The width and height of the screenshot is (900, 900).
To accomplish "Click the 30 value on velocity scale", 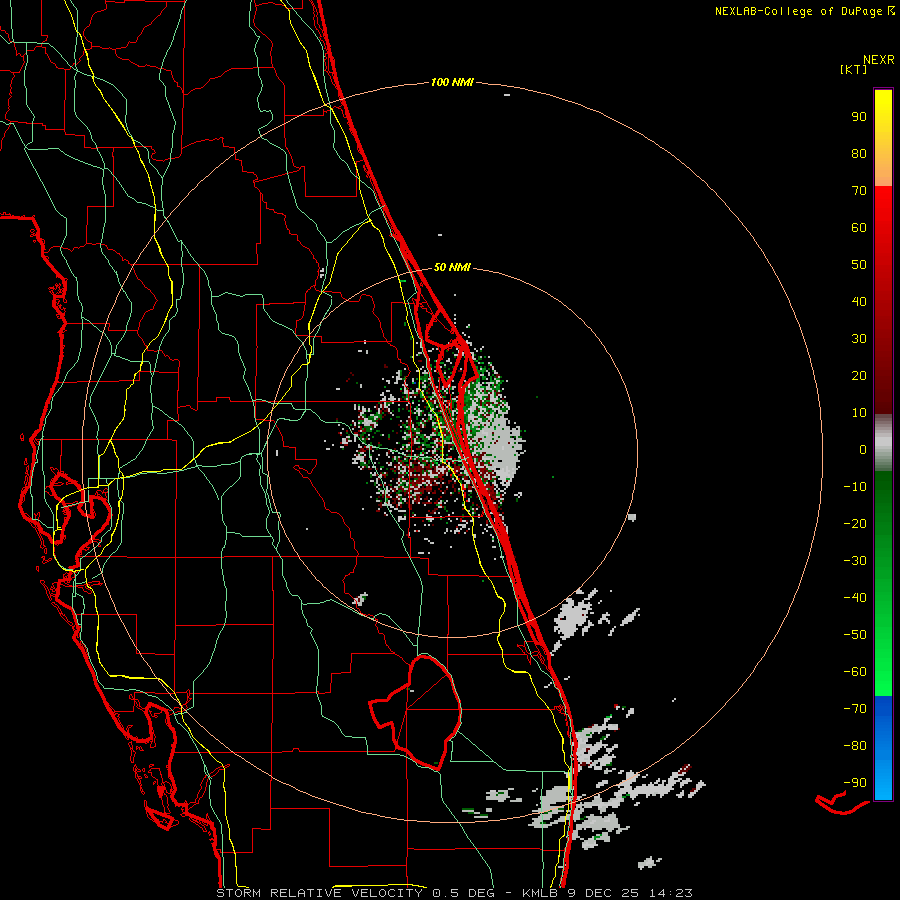I will 859,339.
